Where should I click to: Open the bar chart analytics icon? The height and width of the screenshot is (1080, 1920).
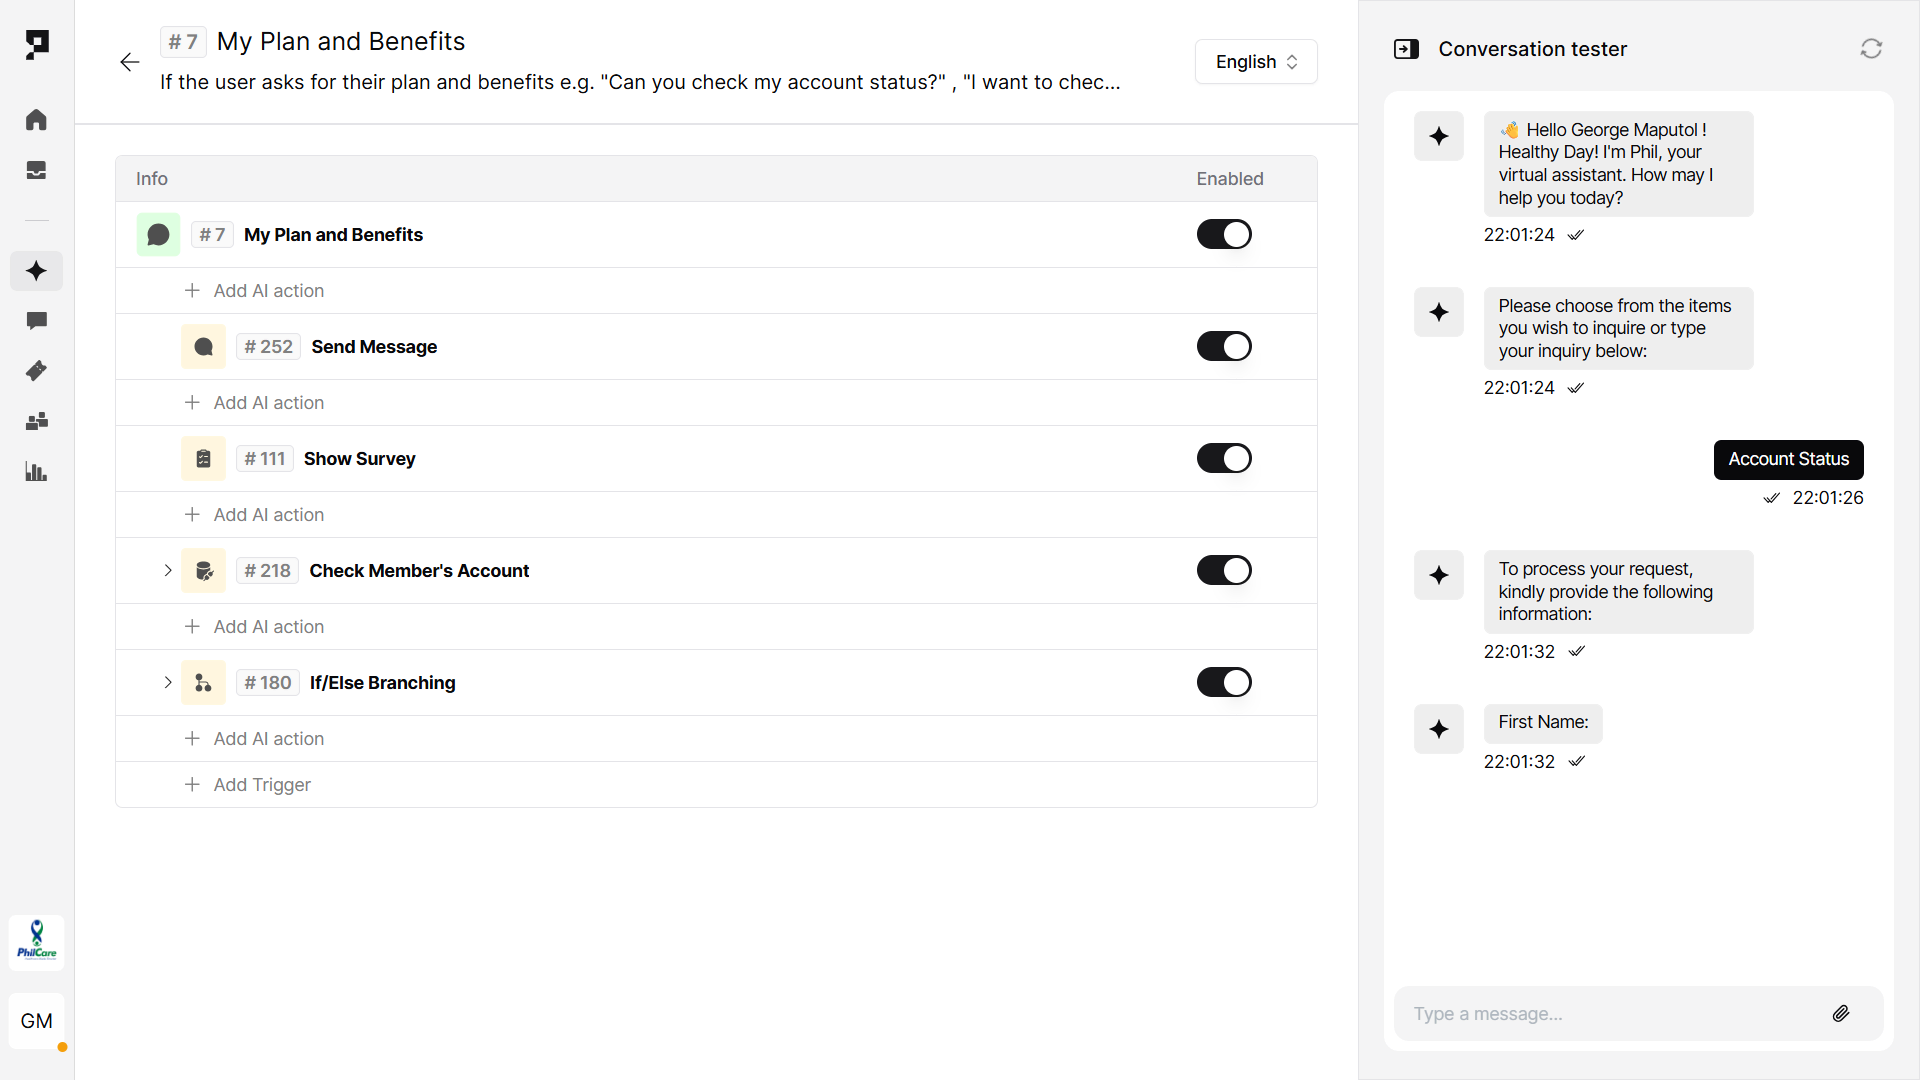[x=36, y=472]
